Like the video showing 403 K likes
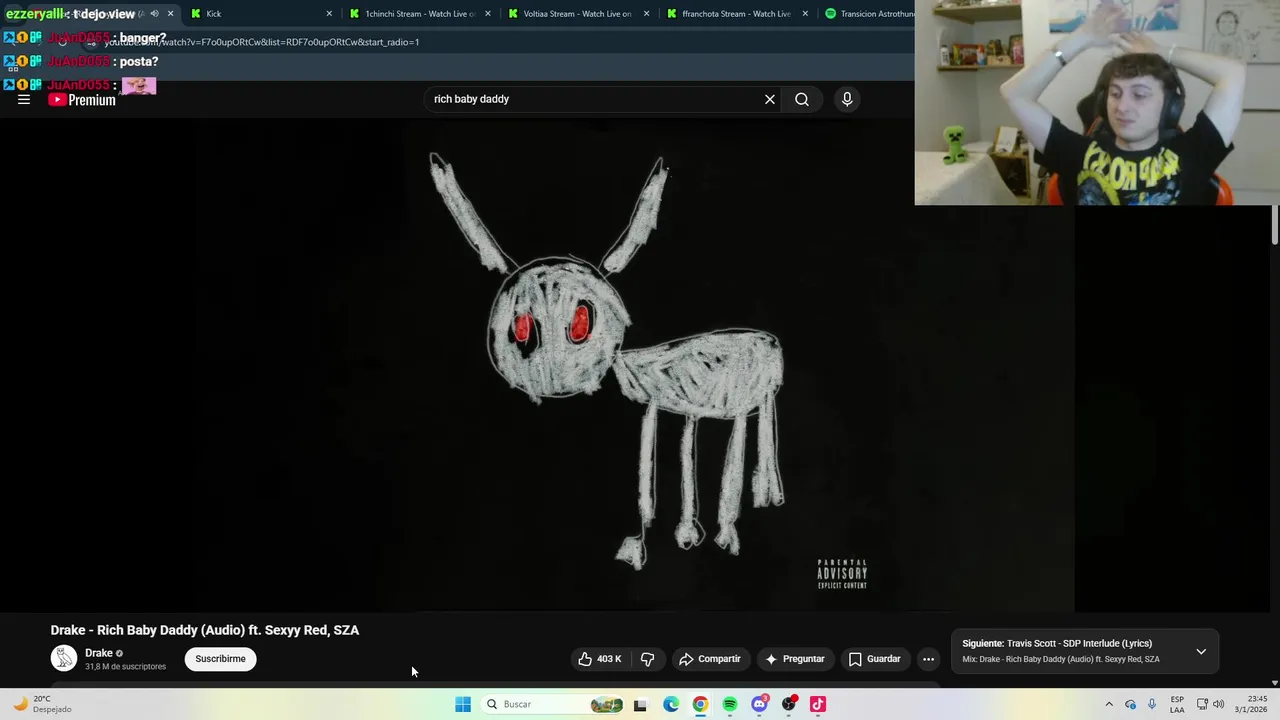The image size is (1280, 720). pyautogui.click(x=599, y=659)
